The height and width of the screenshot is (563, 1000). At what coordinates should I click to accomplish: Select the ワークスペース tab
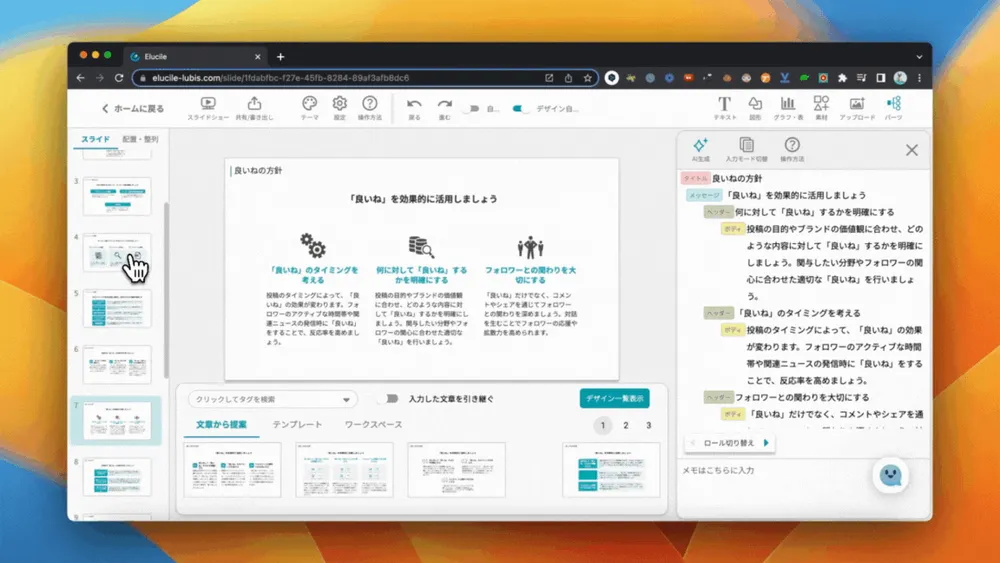[x=373, y=425]
